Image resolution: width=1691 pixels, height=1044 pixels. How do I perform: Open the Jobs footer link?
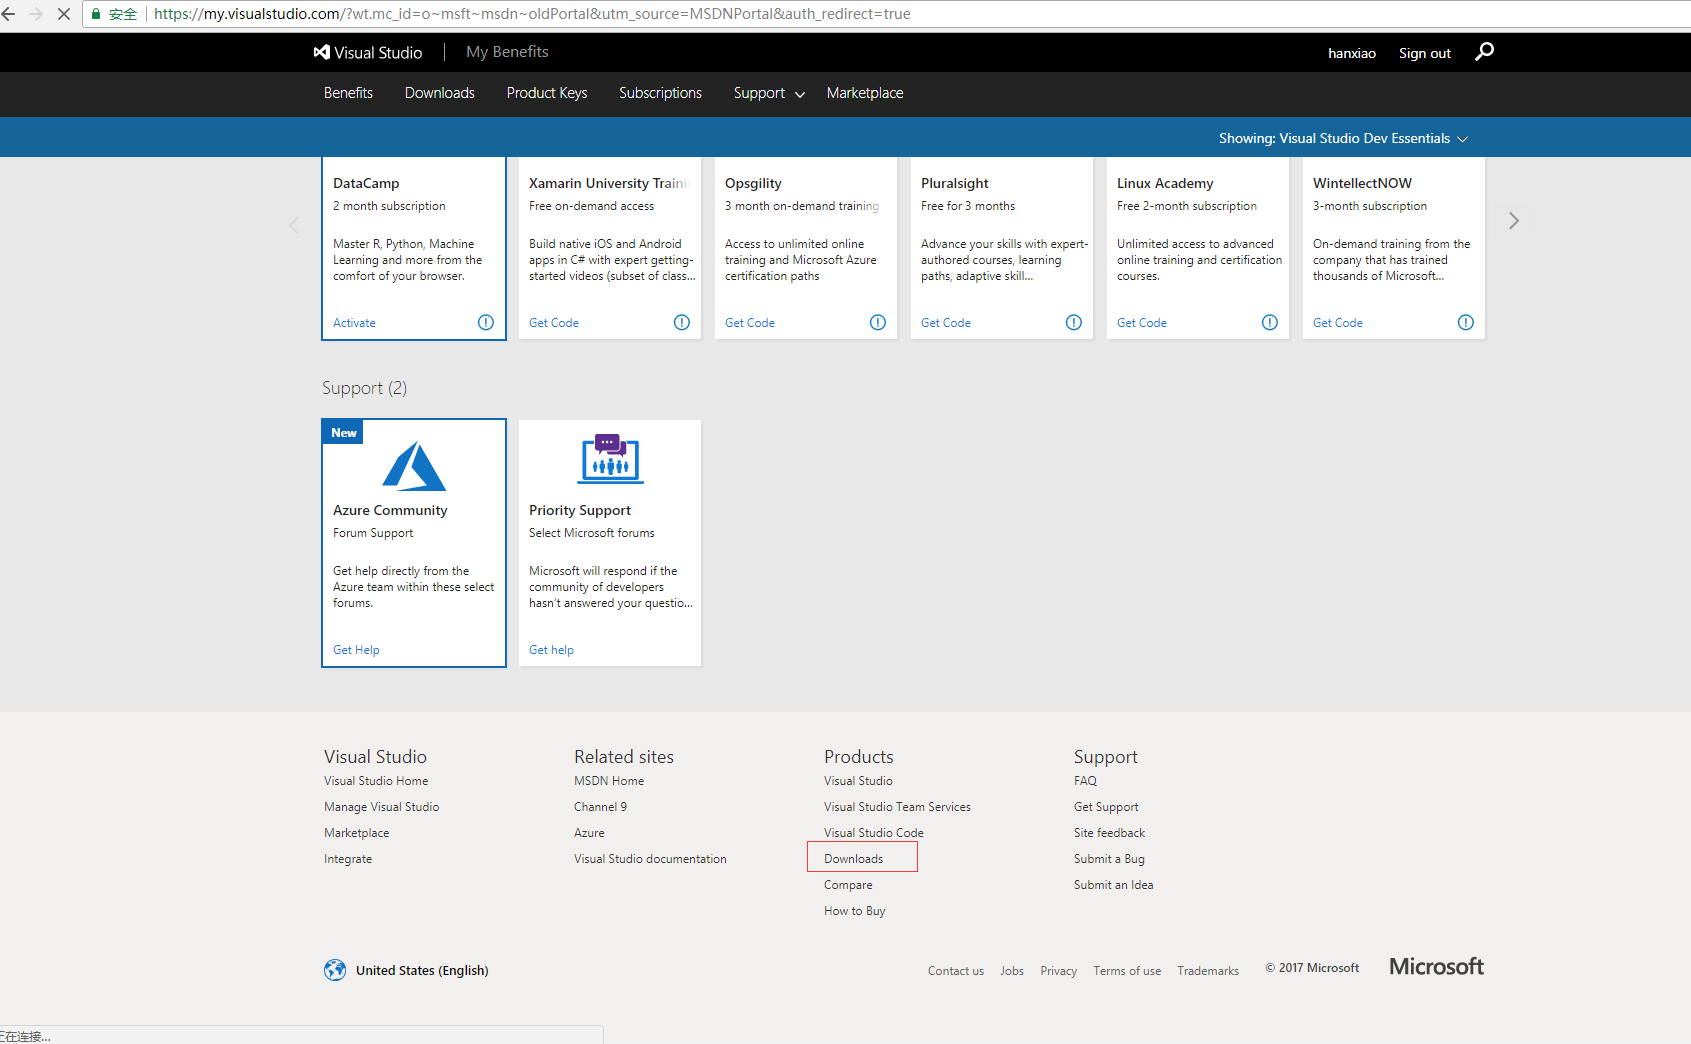(x=1012, y=971)
